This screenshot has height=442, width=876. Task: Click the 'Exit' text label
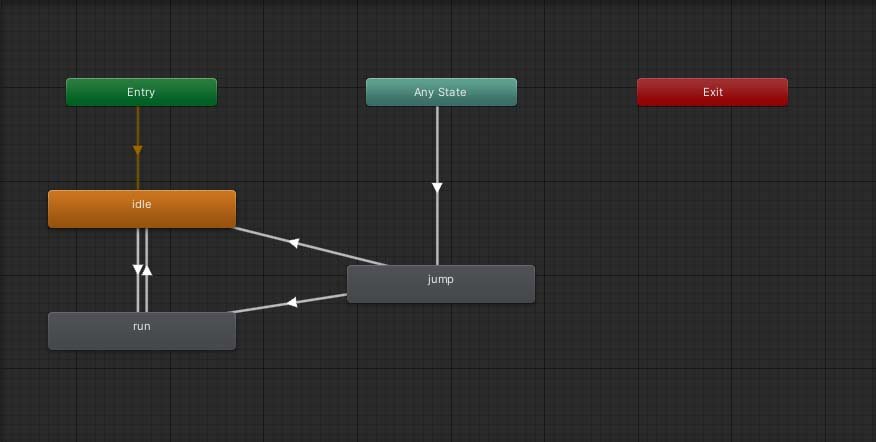point(712,92)
